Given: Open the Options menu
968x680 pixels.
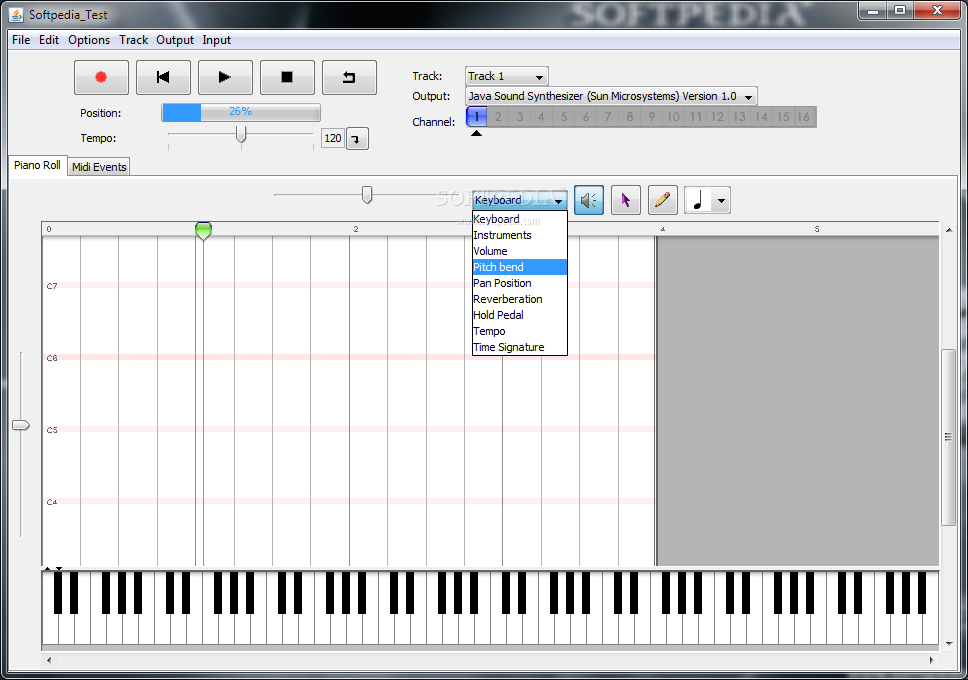Looking at the screenshot, I should pos(89,40).
